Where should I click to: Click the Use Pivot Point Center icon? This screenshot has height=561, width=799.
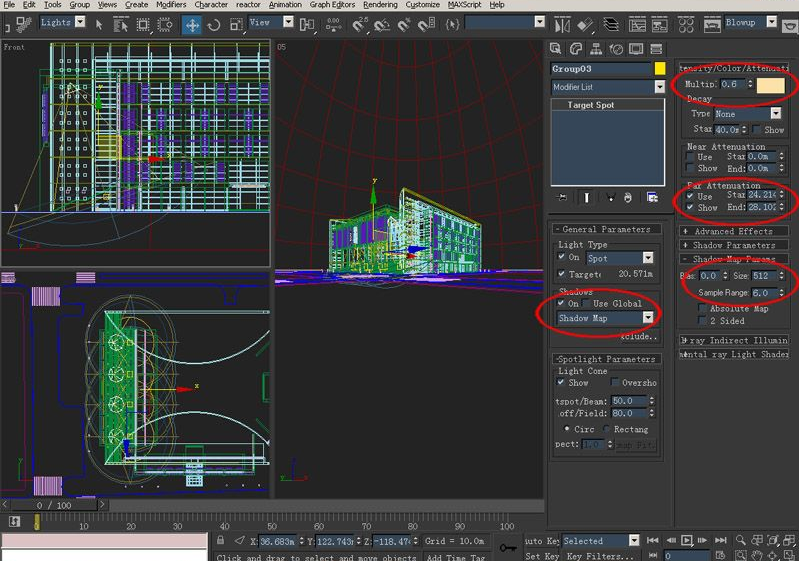pyautogui.click(x=307, y=24)
